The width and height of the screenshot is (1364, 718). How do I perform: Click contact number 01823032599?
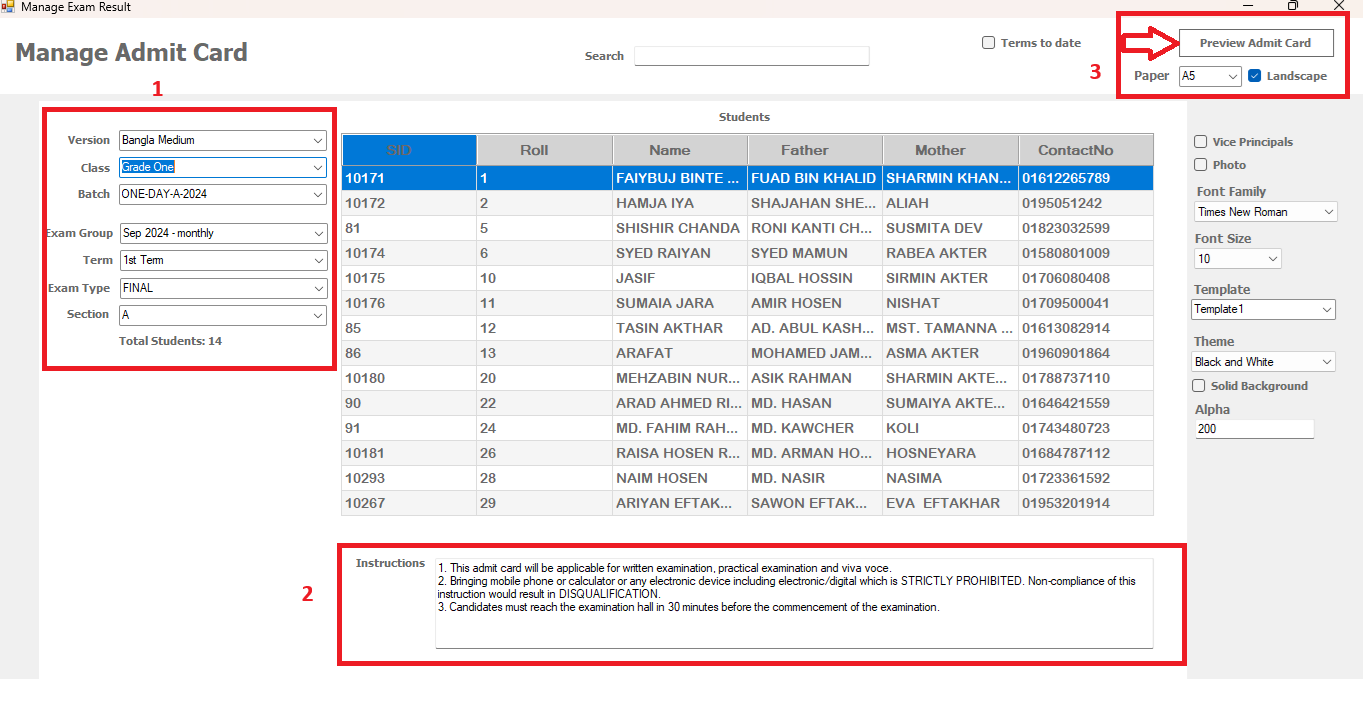click(x=1086, y=228)
